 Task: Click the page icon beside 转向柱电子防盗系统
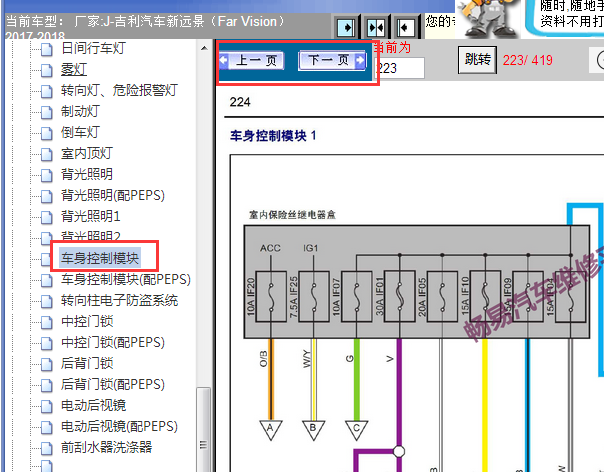click(47, 301)
